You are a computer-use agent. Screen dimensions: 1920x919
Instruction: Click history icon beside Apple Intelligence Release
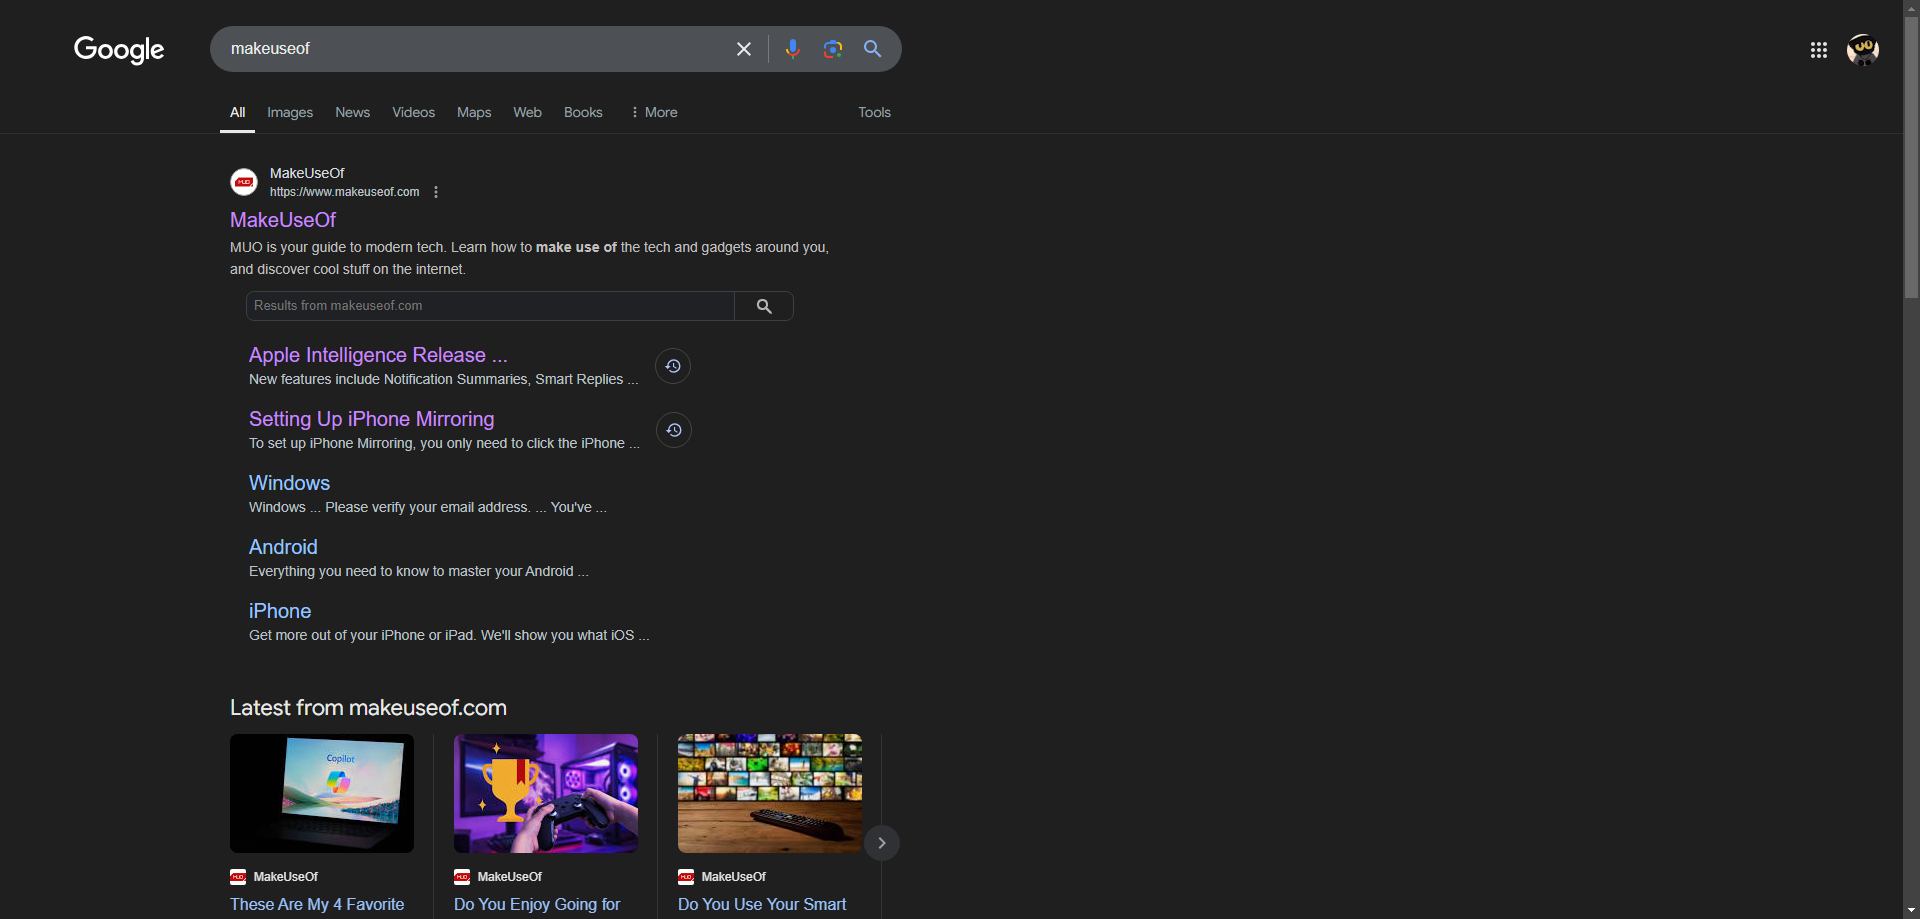click(673, 366)
